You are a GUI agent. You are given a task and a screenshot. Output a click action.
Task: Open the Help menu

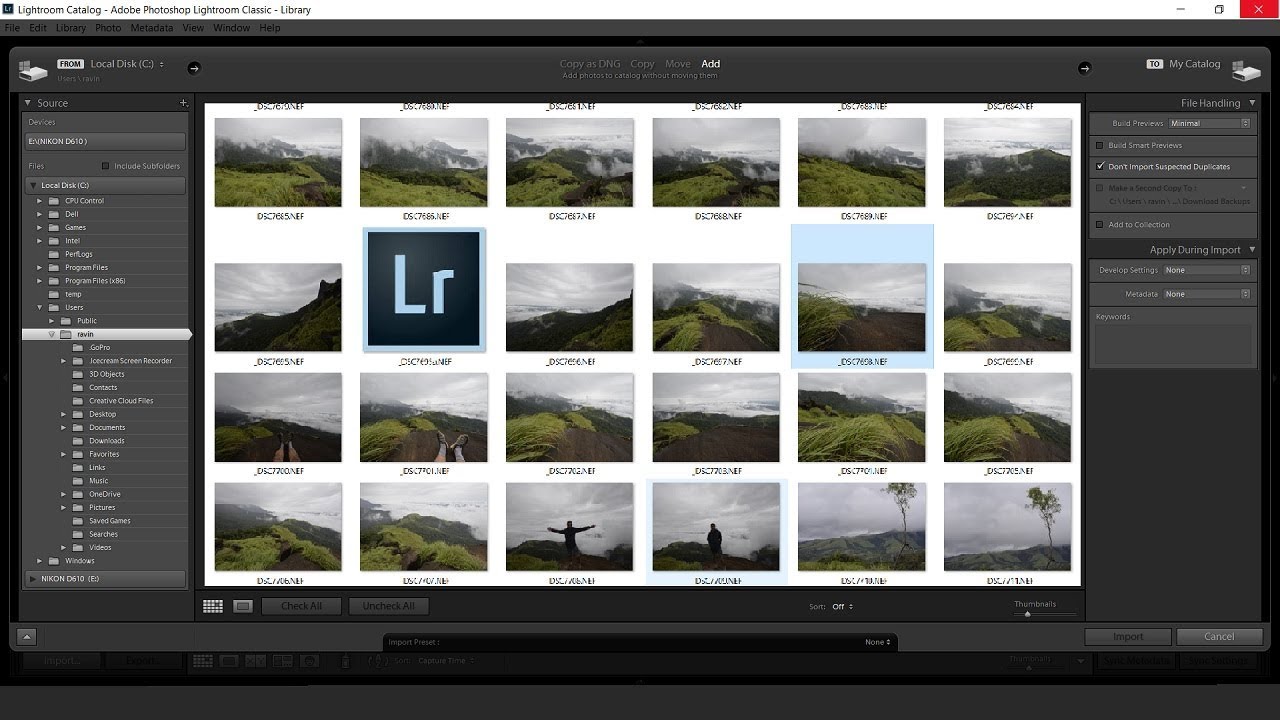270,28
